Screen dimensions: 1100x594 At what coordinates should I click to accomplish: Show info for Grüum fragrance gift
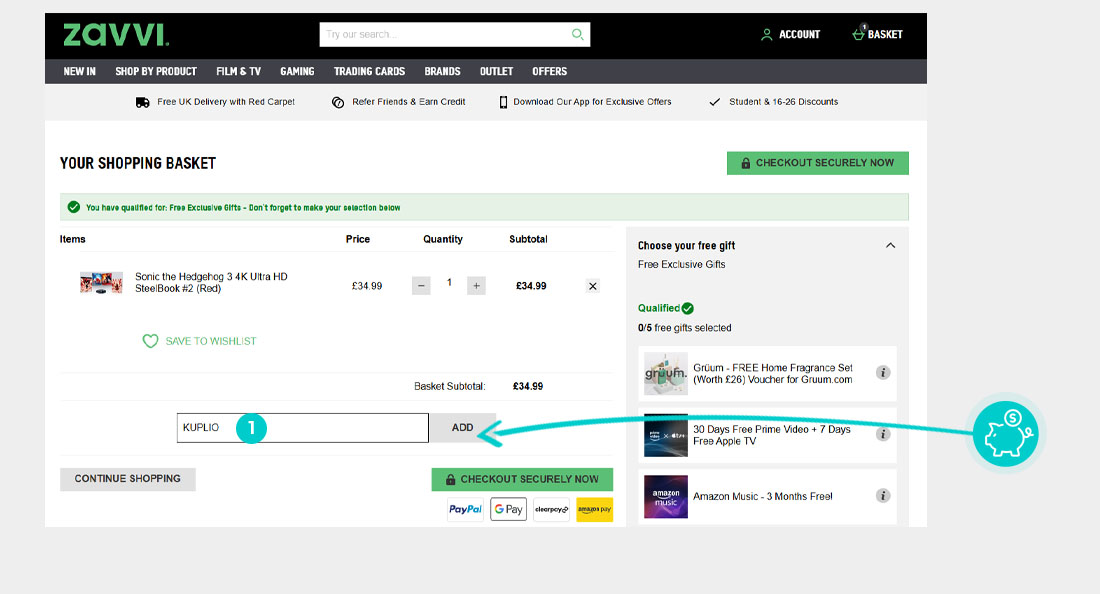coord(883,373)
